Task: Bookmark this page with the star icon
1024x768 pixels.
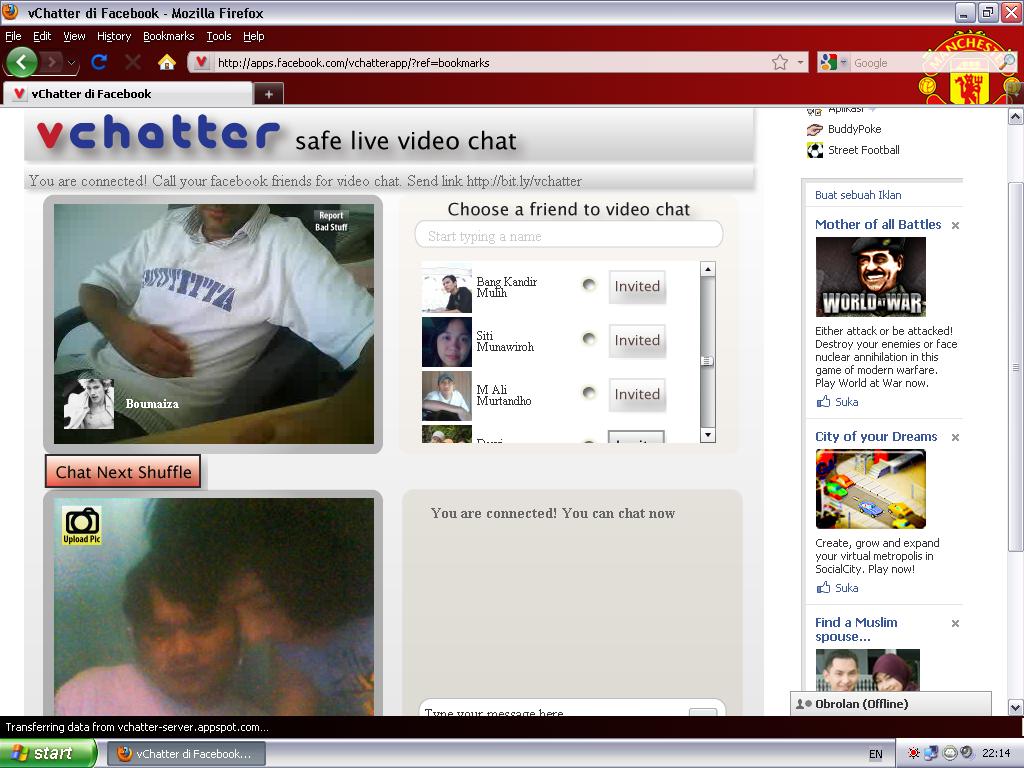Action: coord(780,63)
